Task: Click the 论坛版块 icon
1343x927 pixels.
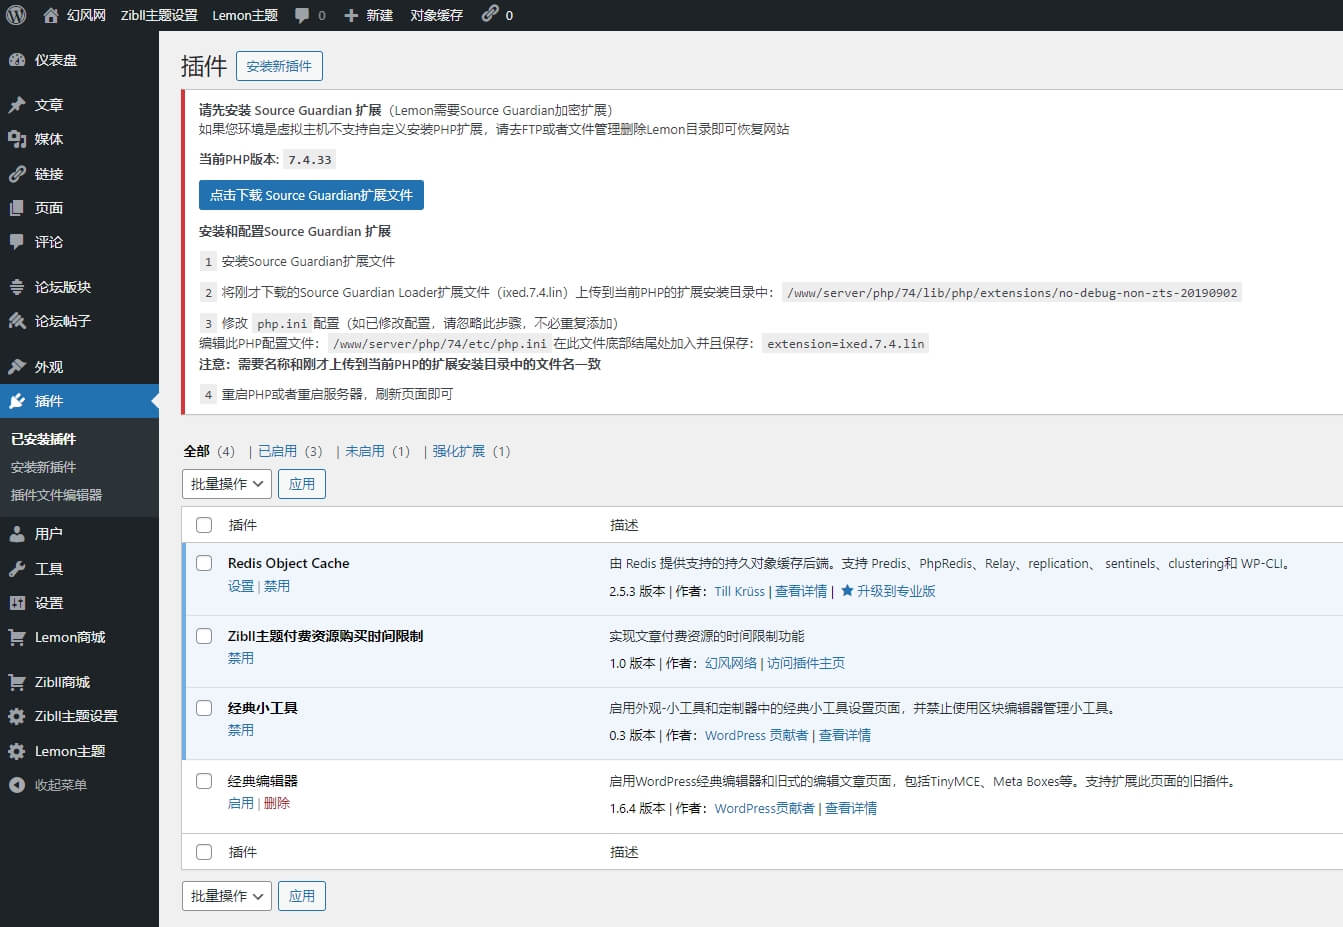Action: click(17, 287)
